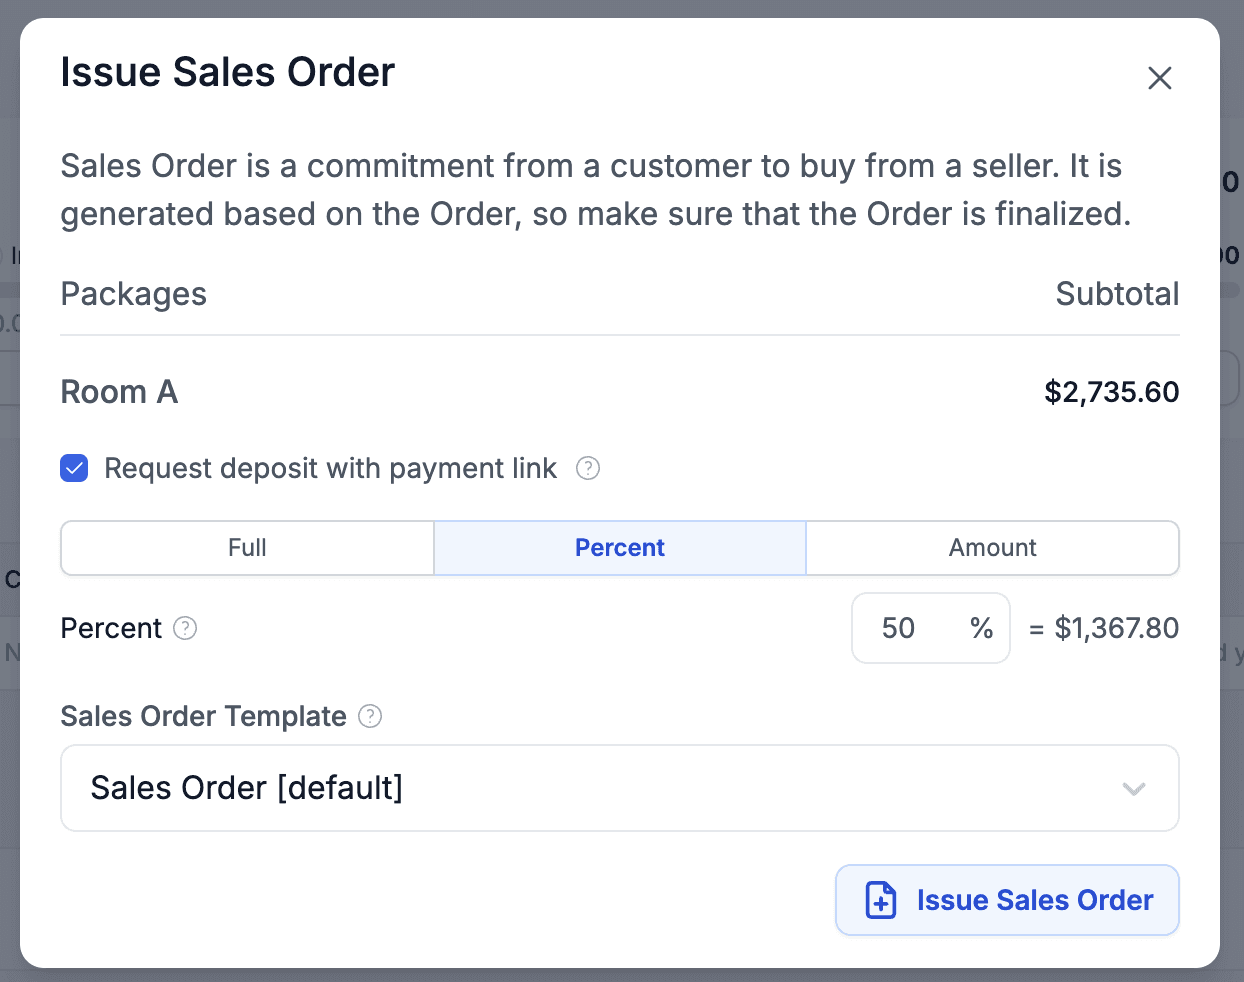Open help icon beside Sales Order Template
The width and height of the screenshot is (1244, 982).
(370, 716)
